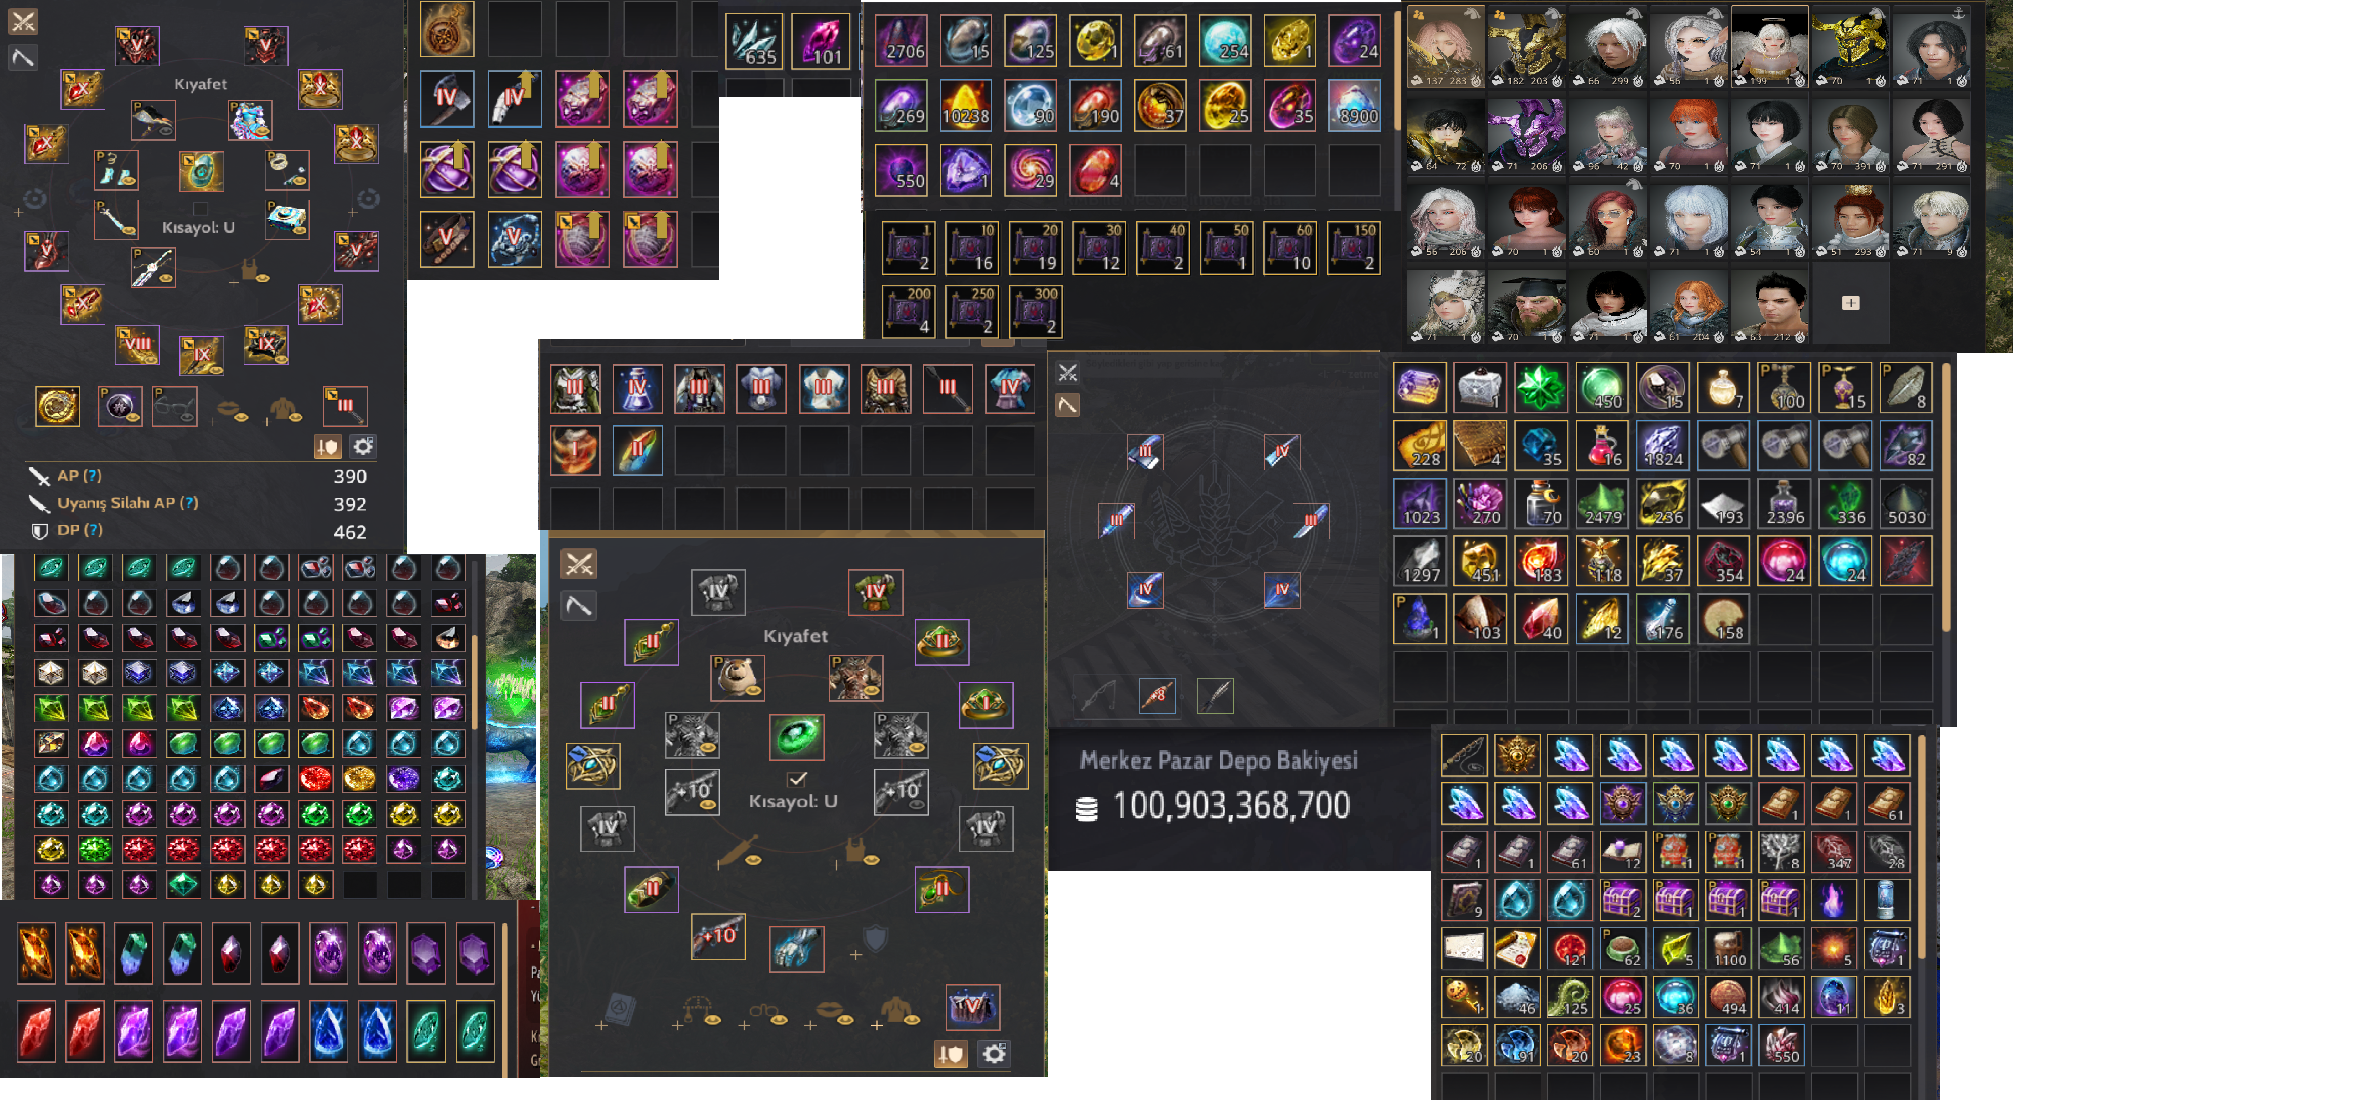Tick the empty checkbox under Kıyafet in AP panel

pos(200,209)
